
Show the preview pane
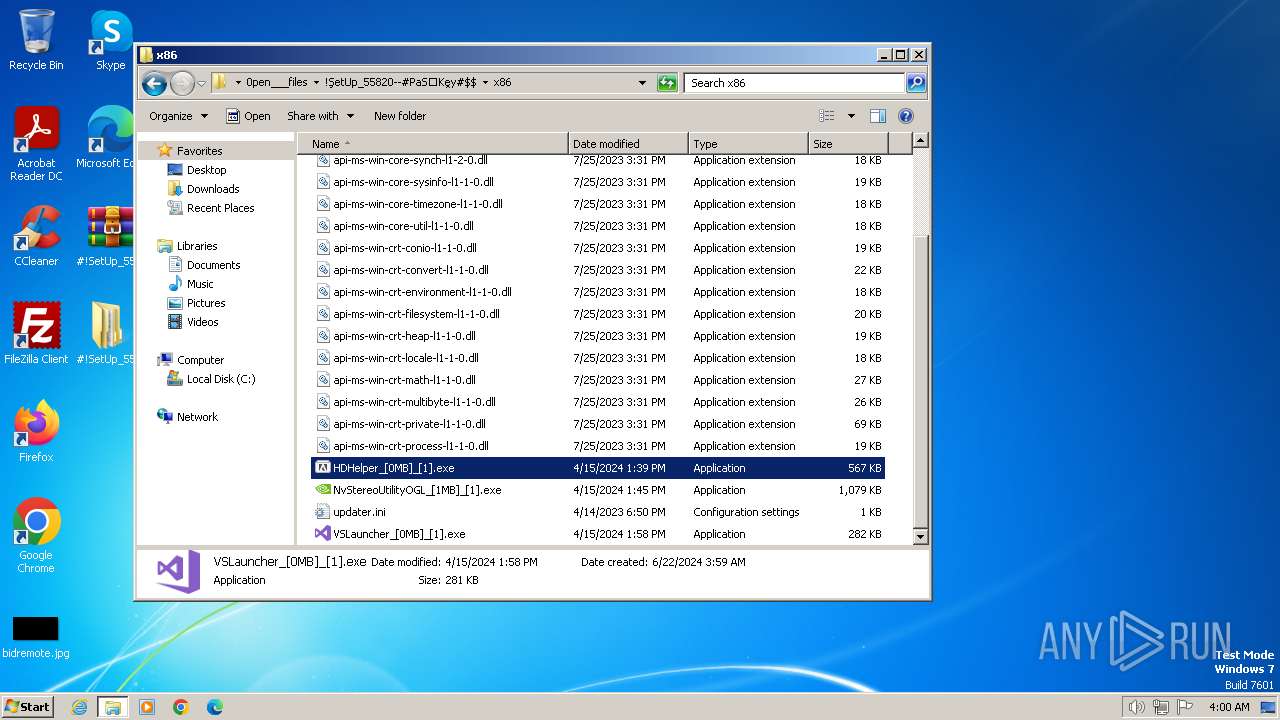(x=877, y=116)
